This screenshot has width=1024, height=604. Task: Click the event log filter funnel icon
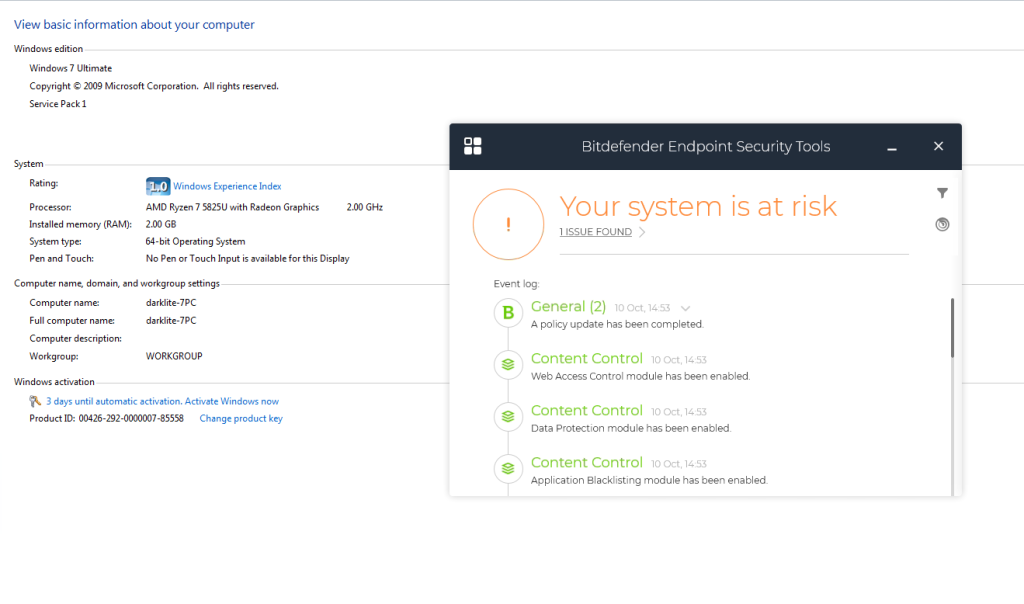point(942,193)
